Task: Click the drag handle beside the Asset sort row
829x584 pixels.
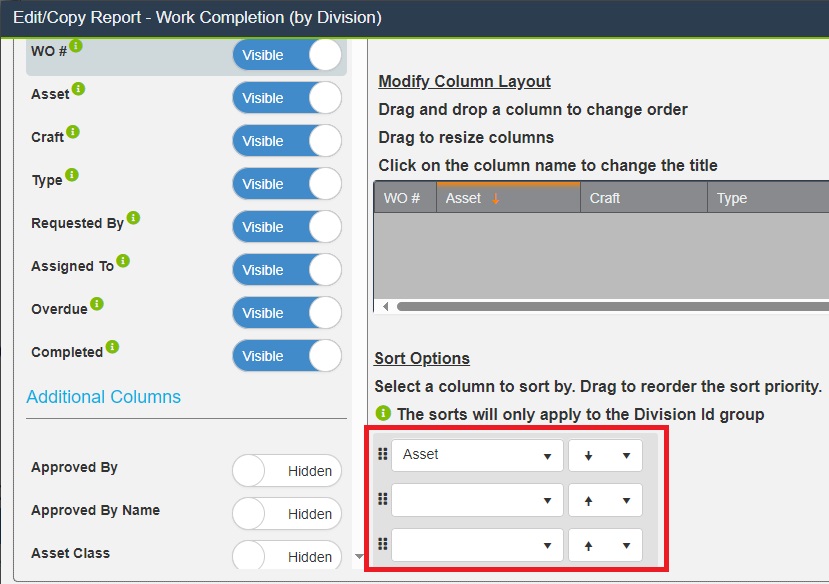Action: (x=382, y=454)
